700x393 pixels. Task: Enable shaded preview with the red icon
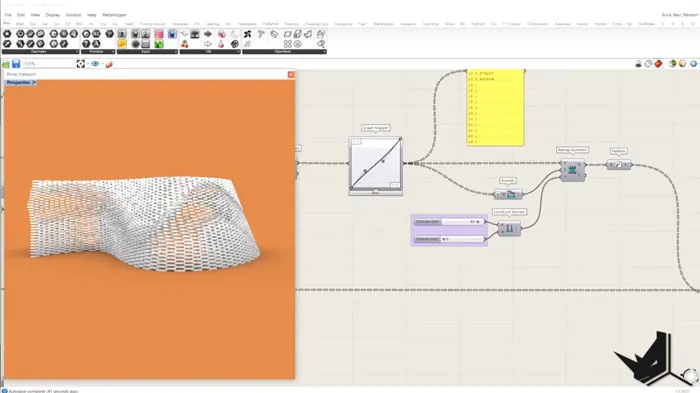pyautogui.click(x=658, y=64)
